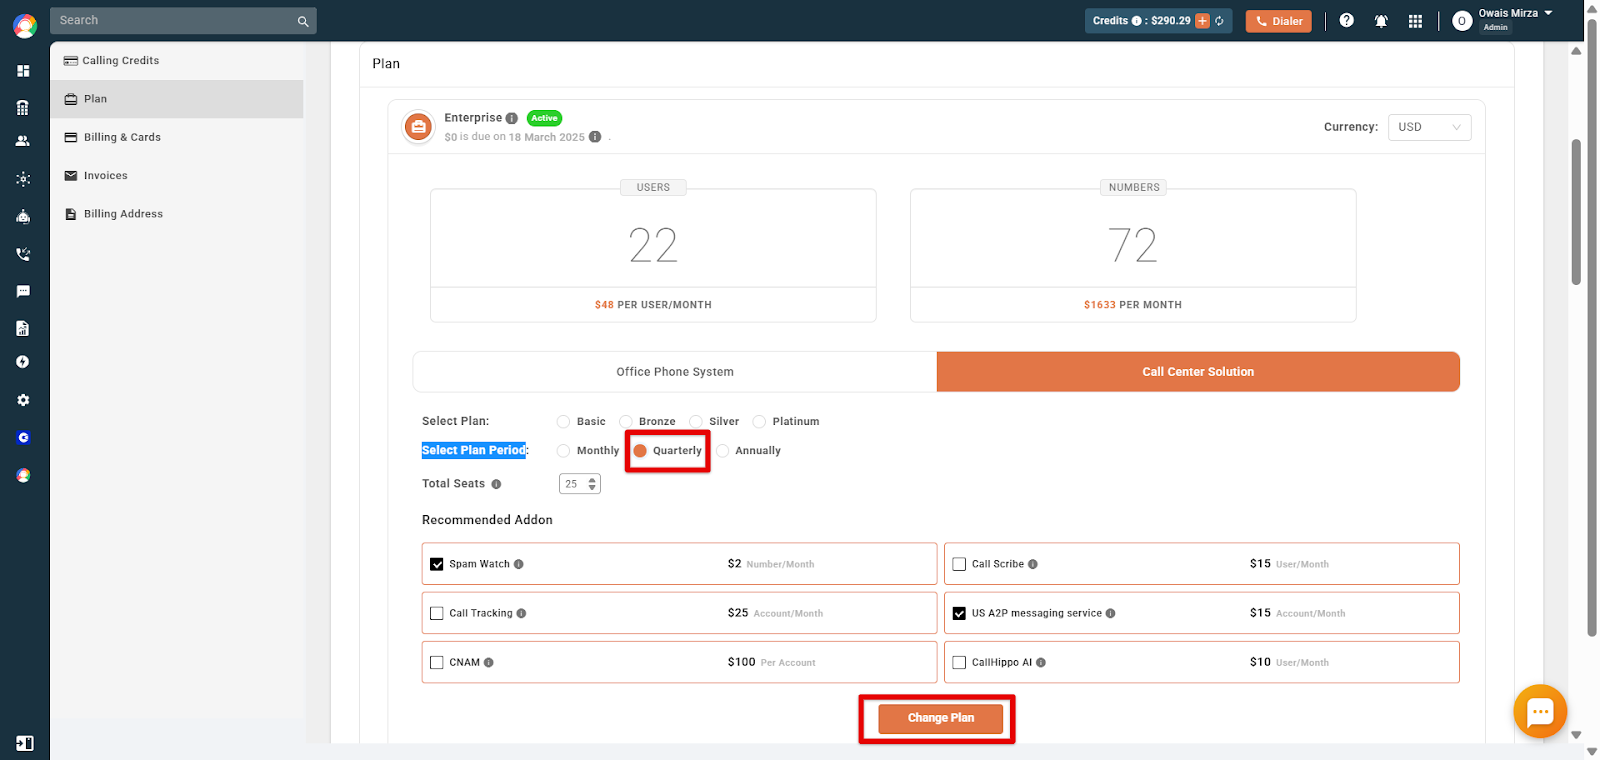
Task: Click the logout icon at sidebar bottom
Action: 25,743
